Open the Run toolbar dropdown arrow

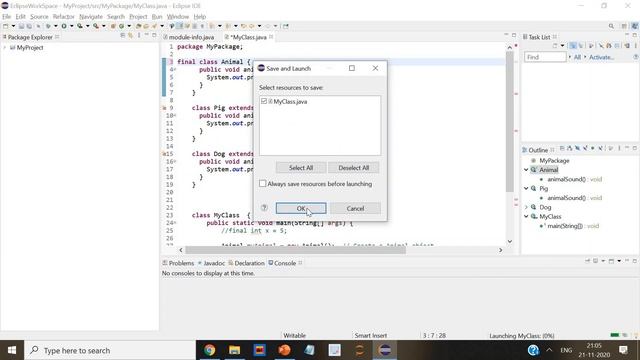(71, 26)
